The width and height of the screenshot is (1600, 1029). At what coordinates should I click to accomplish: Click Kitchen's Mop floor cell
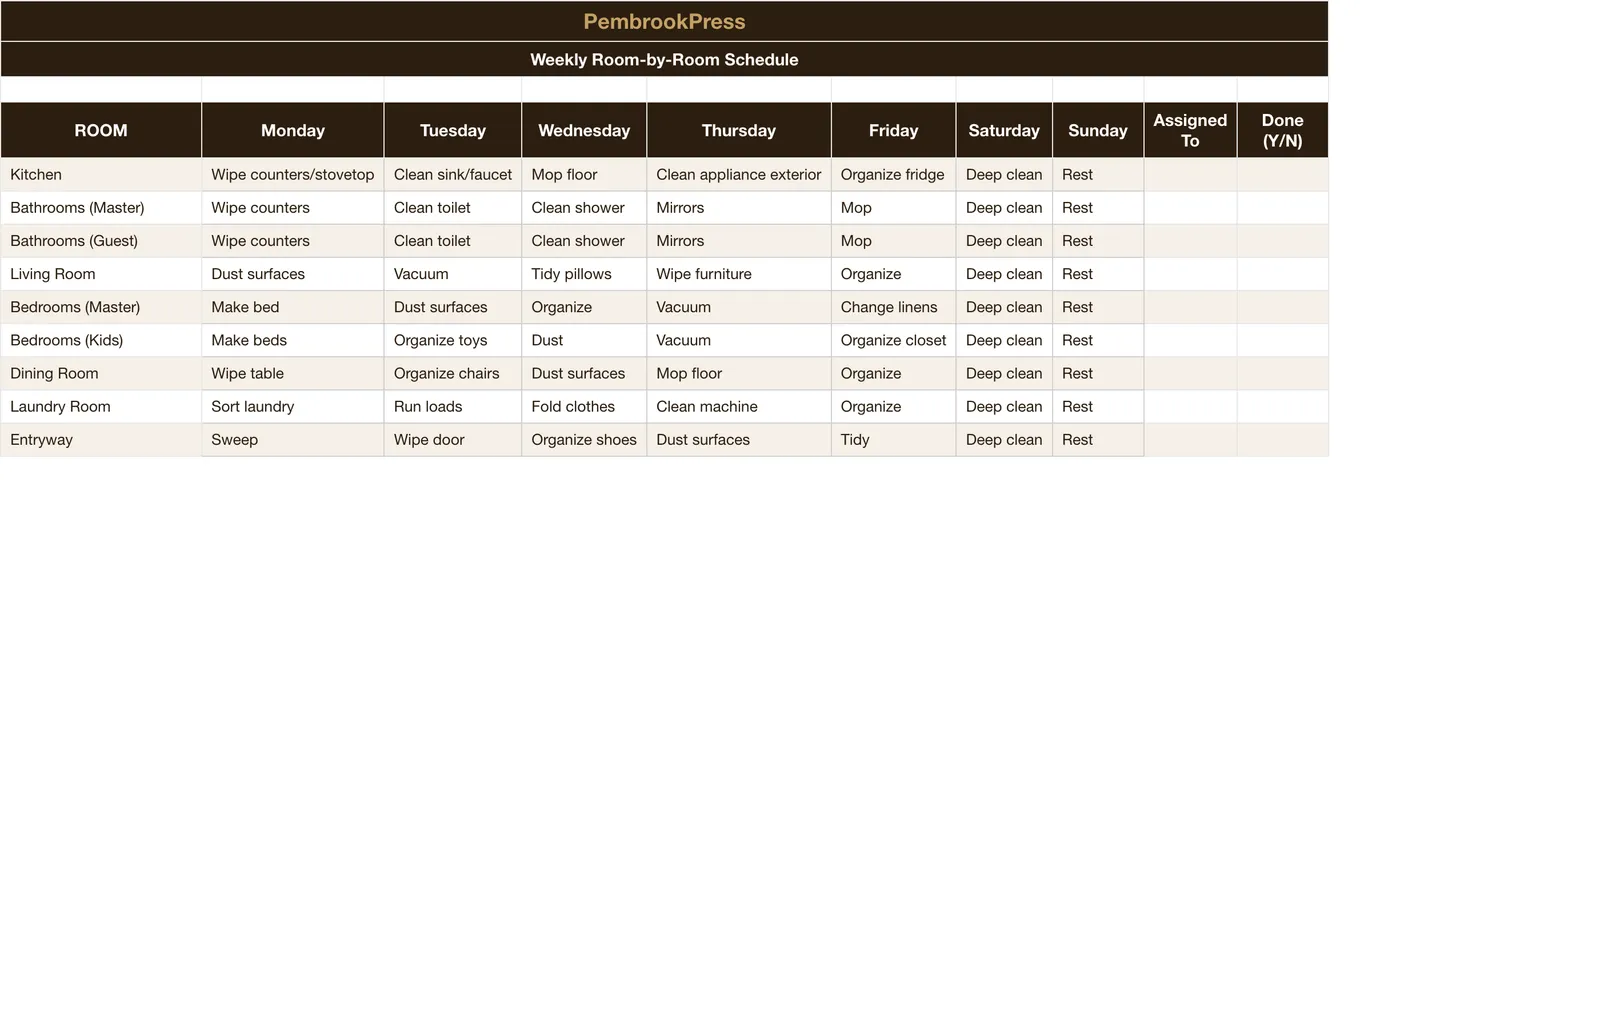pyautogui.click(x=584, y=174)
